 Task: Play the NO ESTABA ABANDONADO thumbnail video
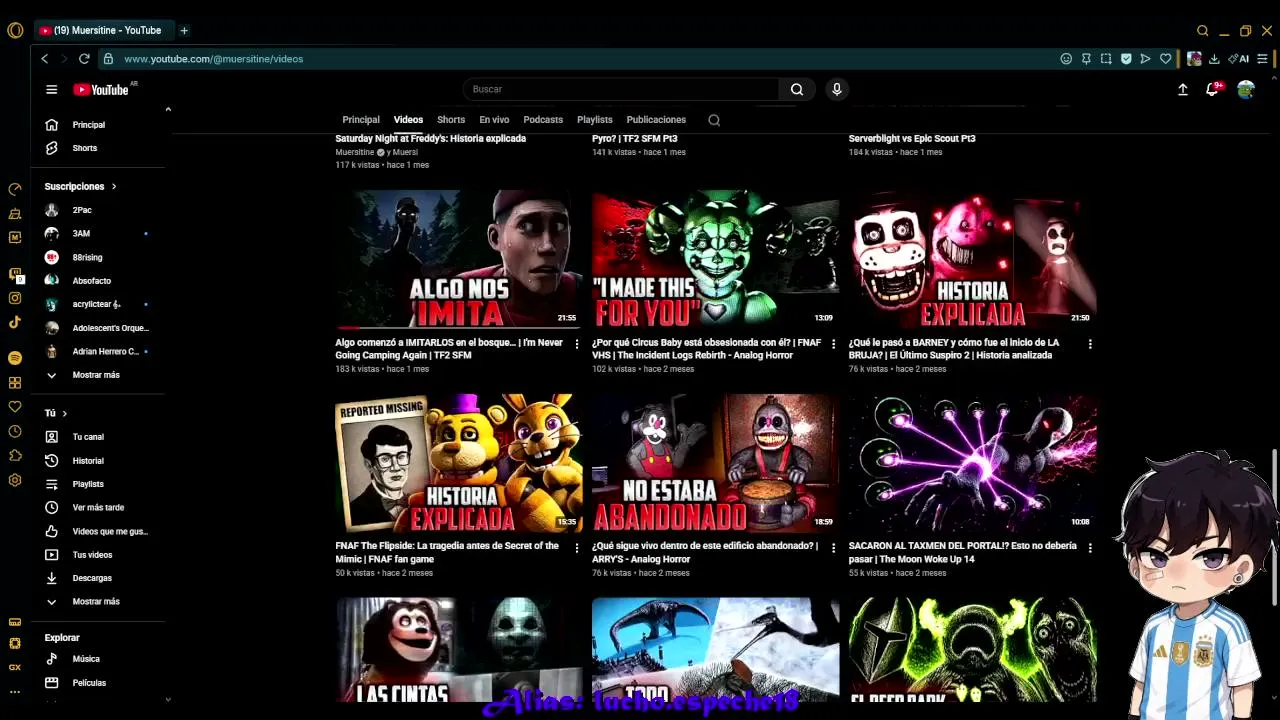[x=715, y=463]
